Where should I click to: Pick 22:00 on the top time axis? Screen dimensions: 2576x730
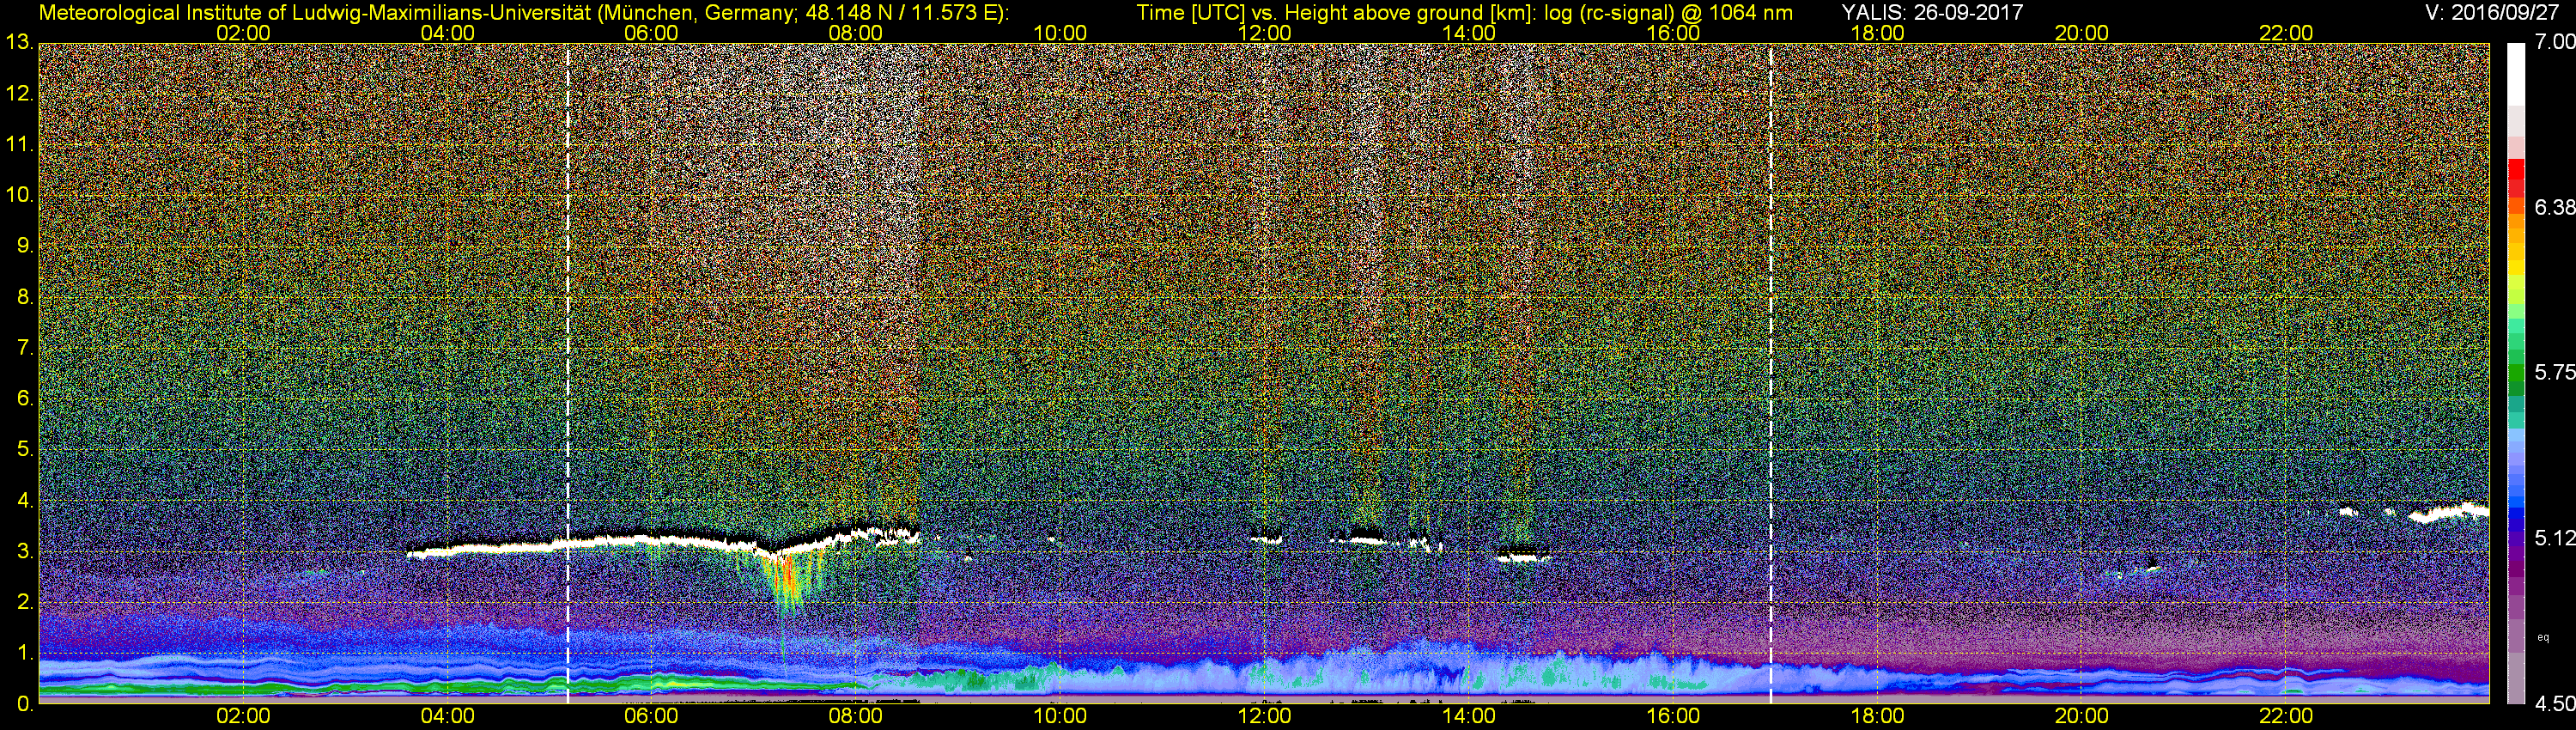(2286, 33)
